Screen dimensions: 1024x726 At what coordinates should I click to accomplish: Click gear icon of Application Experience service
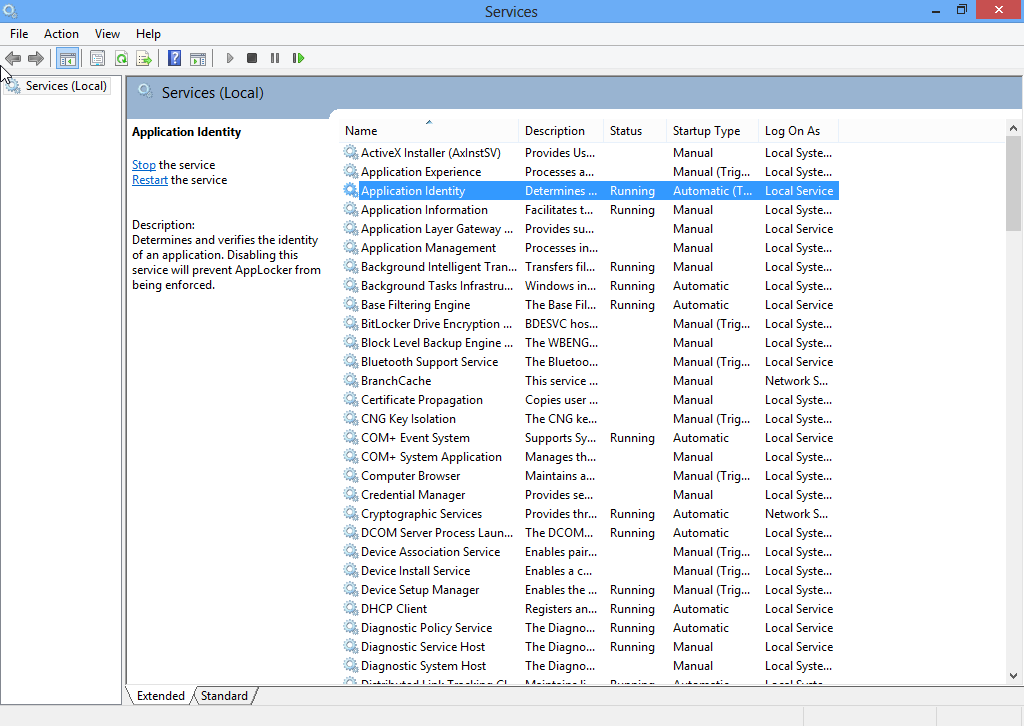(x=351, y=171)
